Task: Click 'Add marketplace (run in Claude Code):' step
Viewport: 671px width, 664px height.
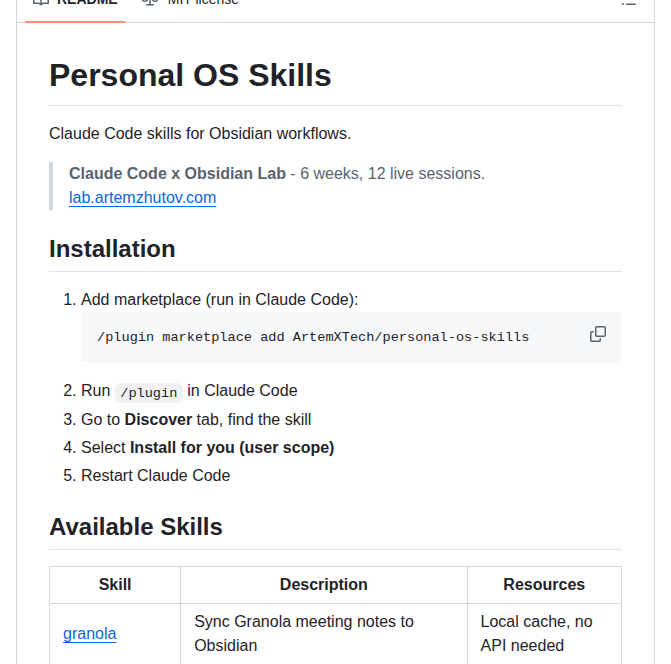Action: pos(220,299)
